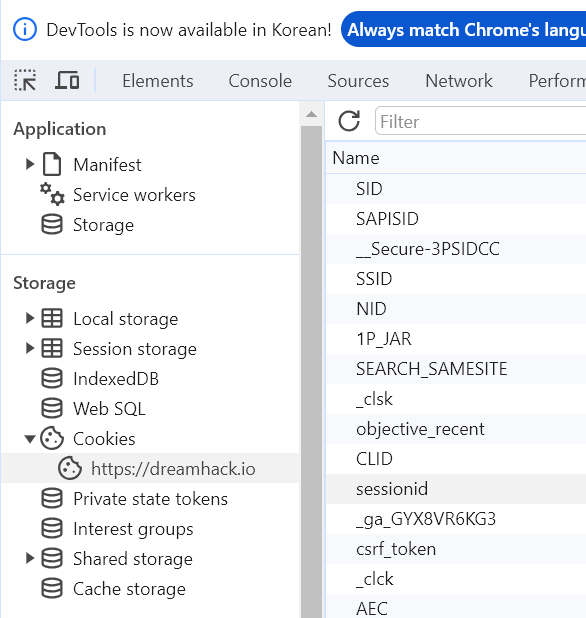Screen dimensions: 586x618
Task: Expand the Shared storage node
Action: click(30, 558)
